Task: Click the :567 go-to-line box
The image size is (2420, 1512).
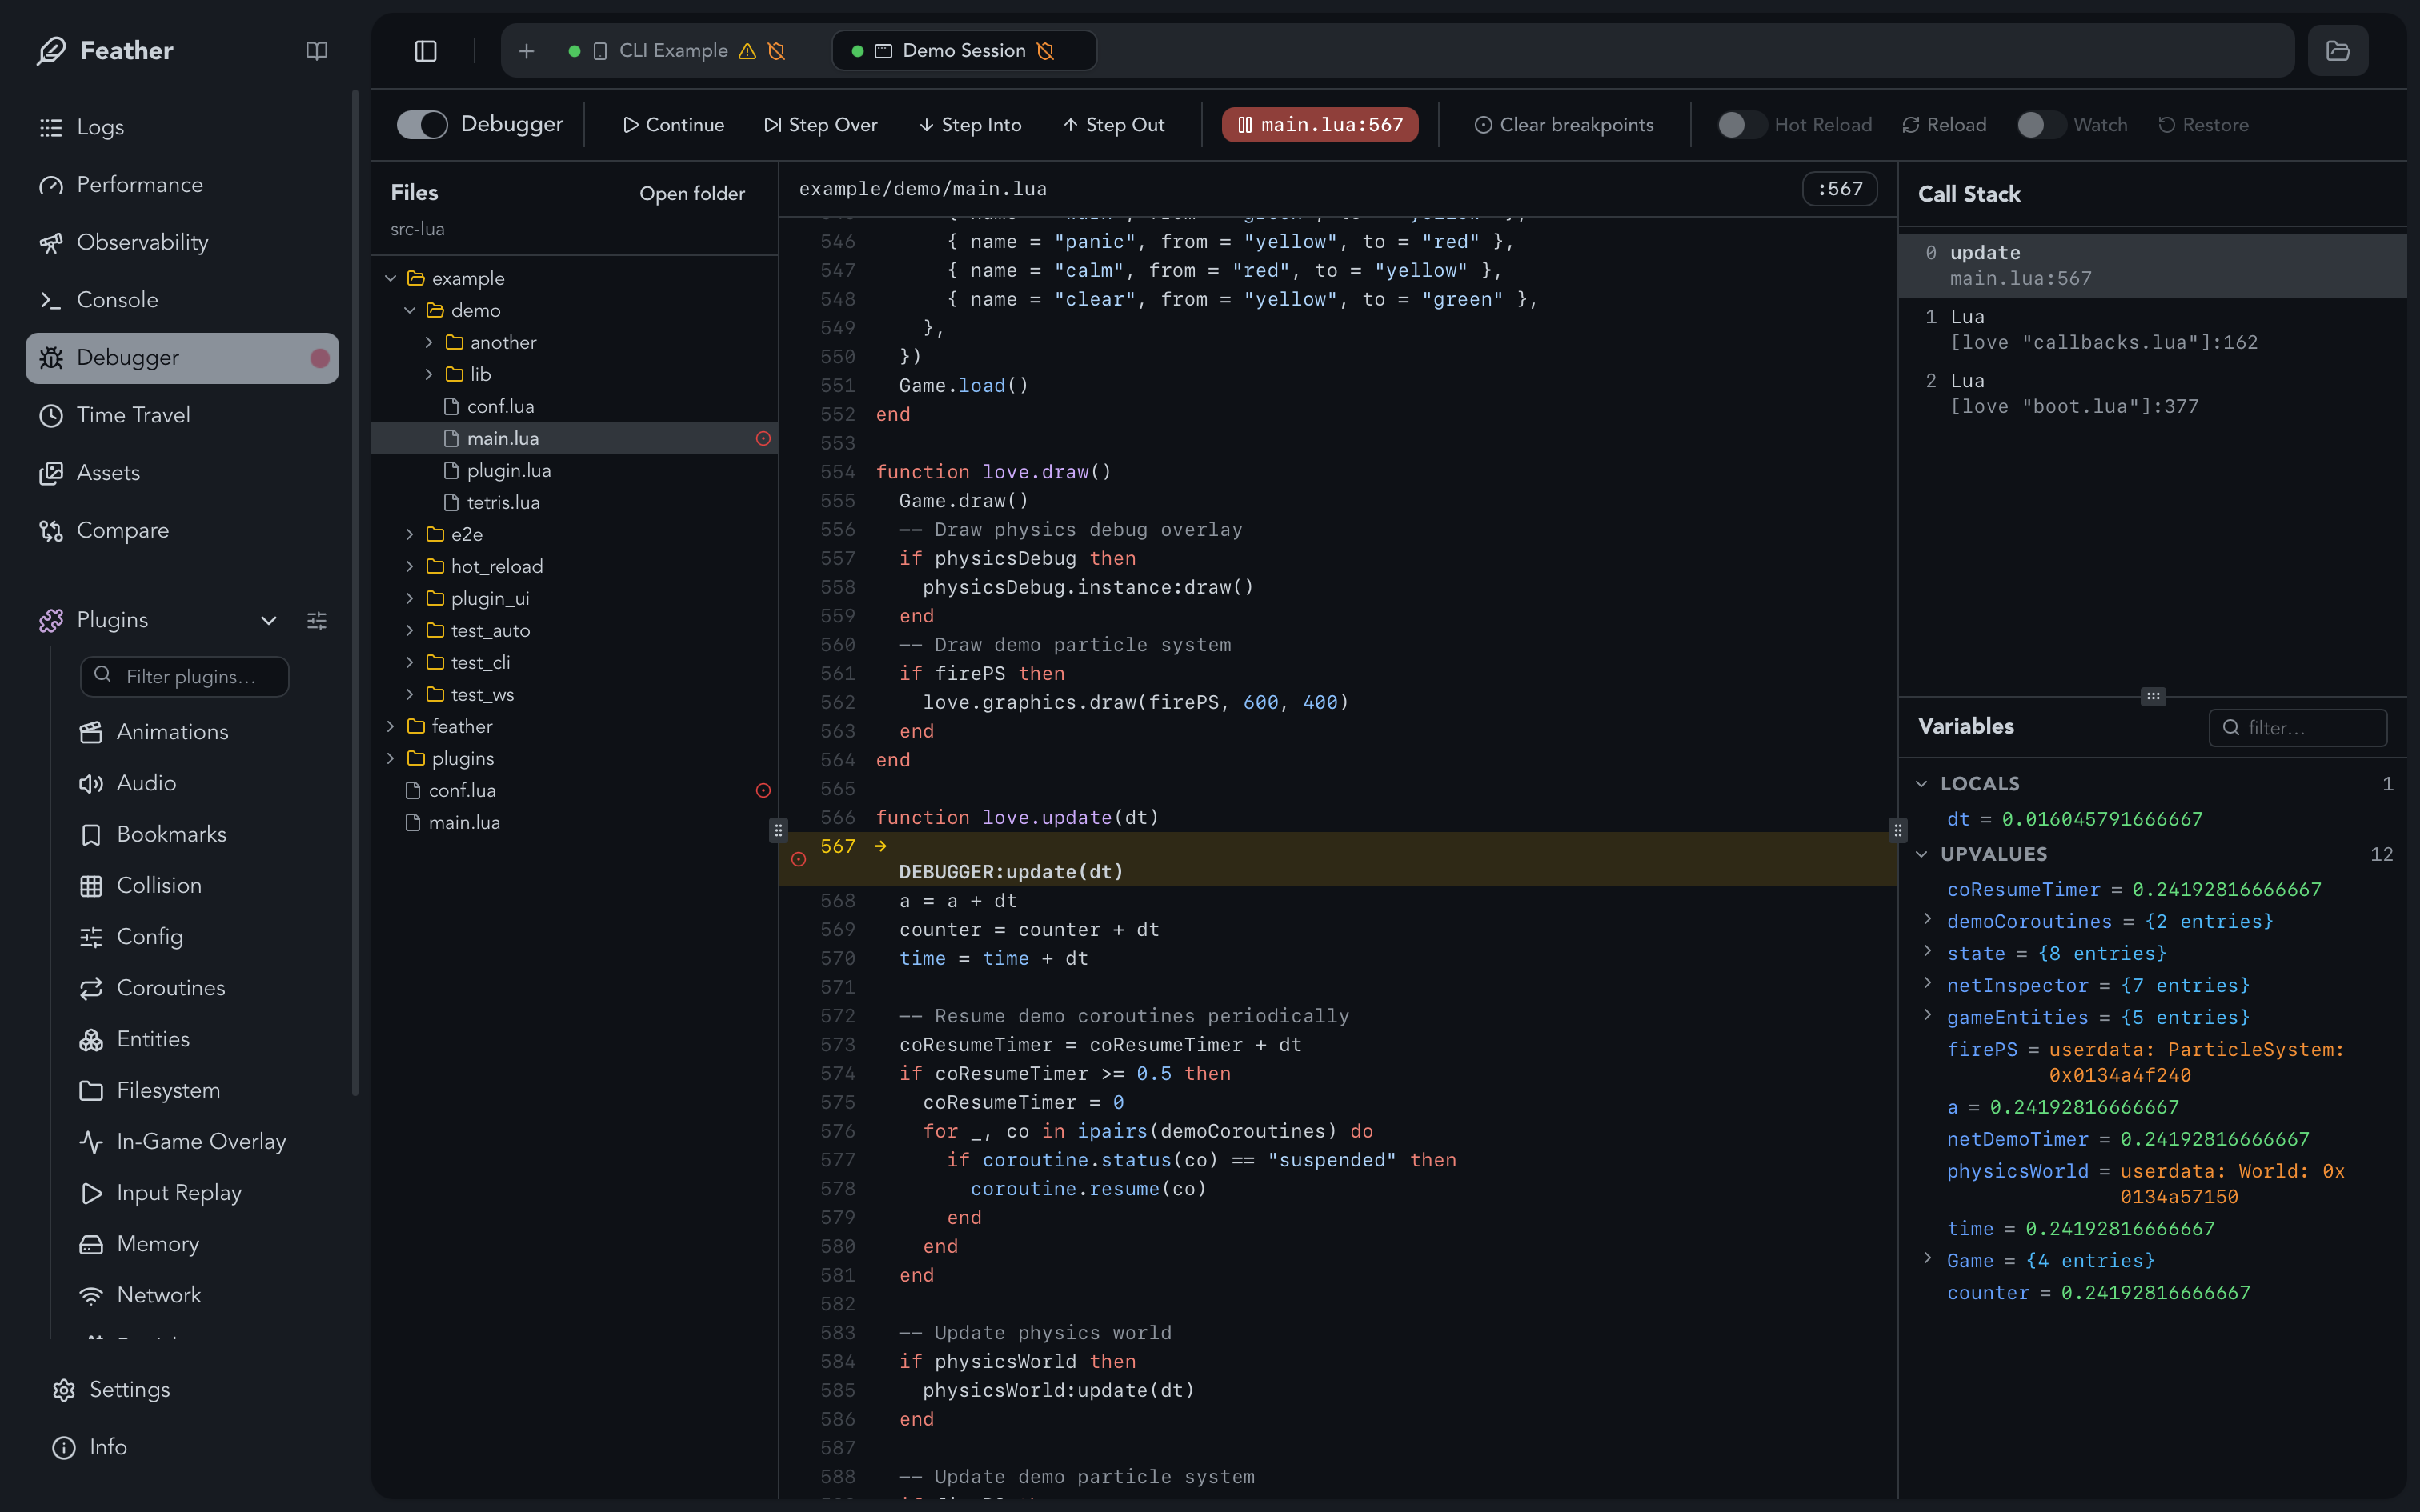Action: click(1840, 188)
